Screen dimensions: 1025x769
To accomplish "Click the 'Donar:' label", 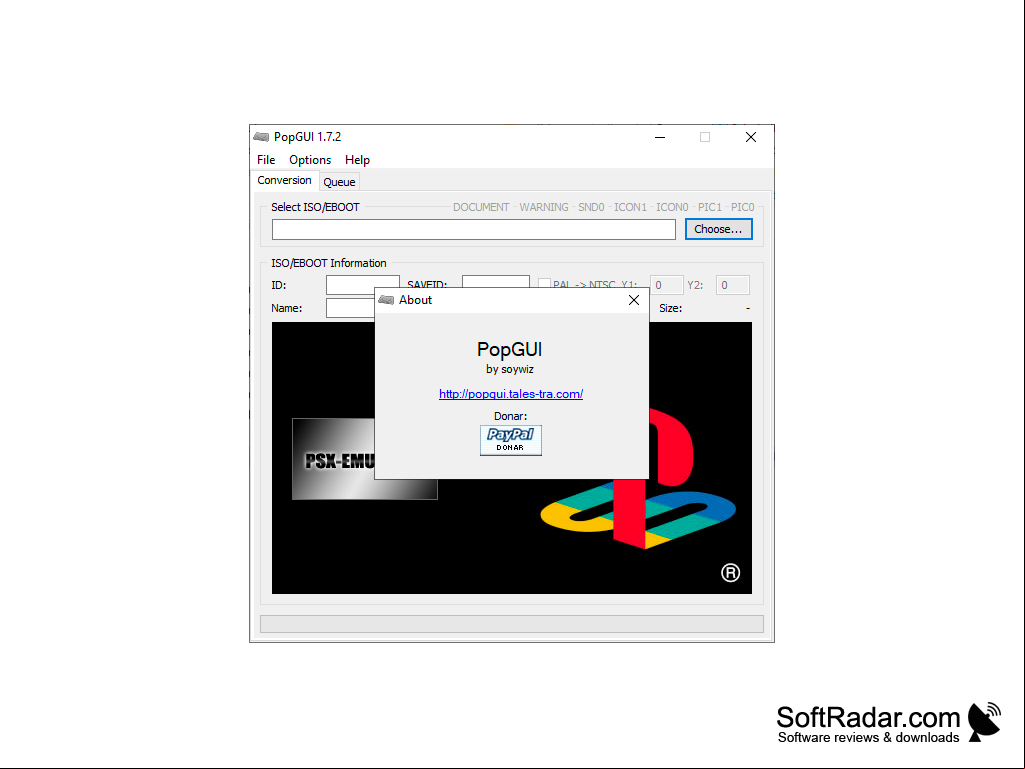I will tap(511, 416).
